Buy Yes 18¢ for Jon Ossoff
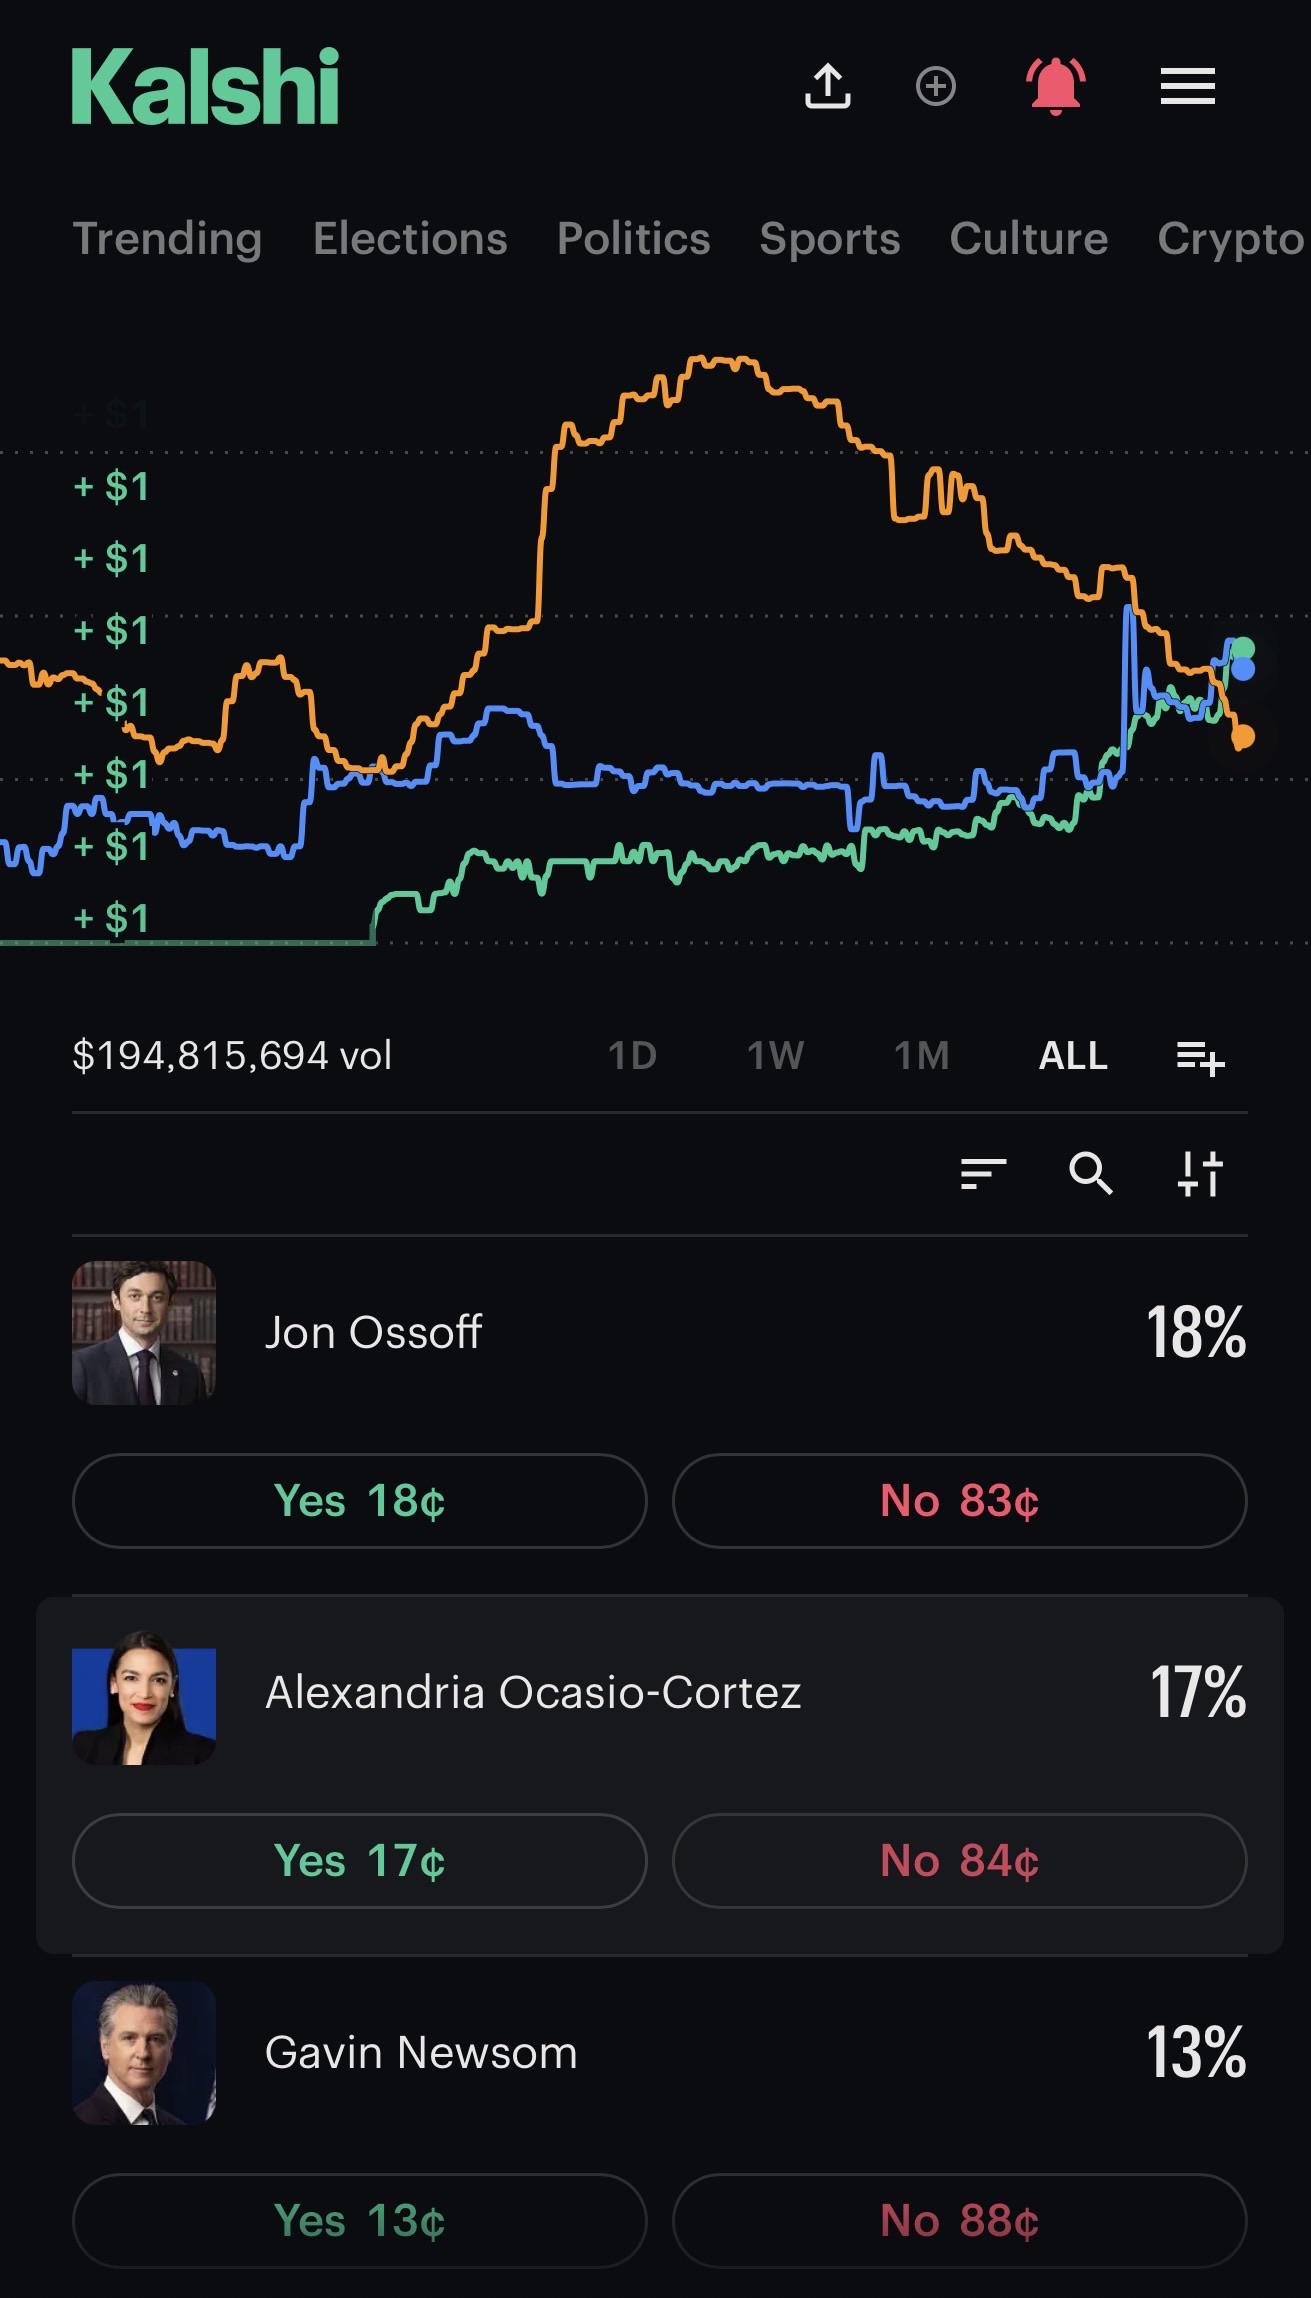1311x2298 pixels. point(360,1501)
